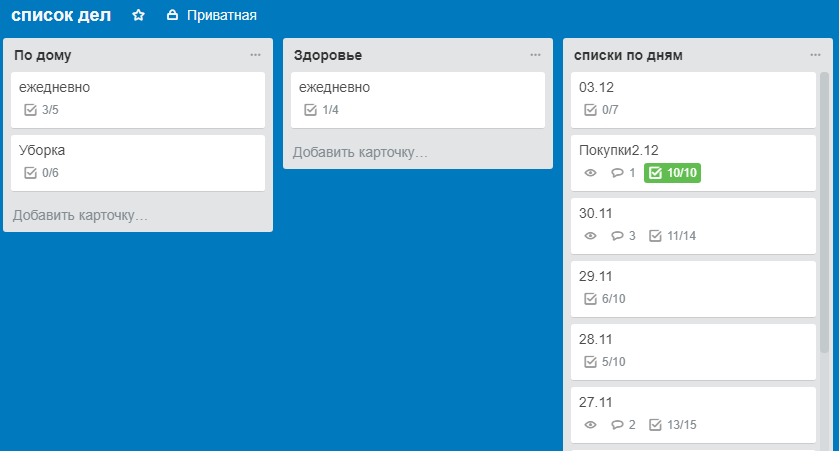839x451 pixels.
Task: Open the По дому list menu
Action: [x=256, y=55]
